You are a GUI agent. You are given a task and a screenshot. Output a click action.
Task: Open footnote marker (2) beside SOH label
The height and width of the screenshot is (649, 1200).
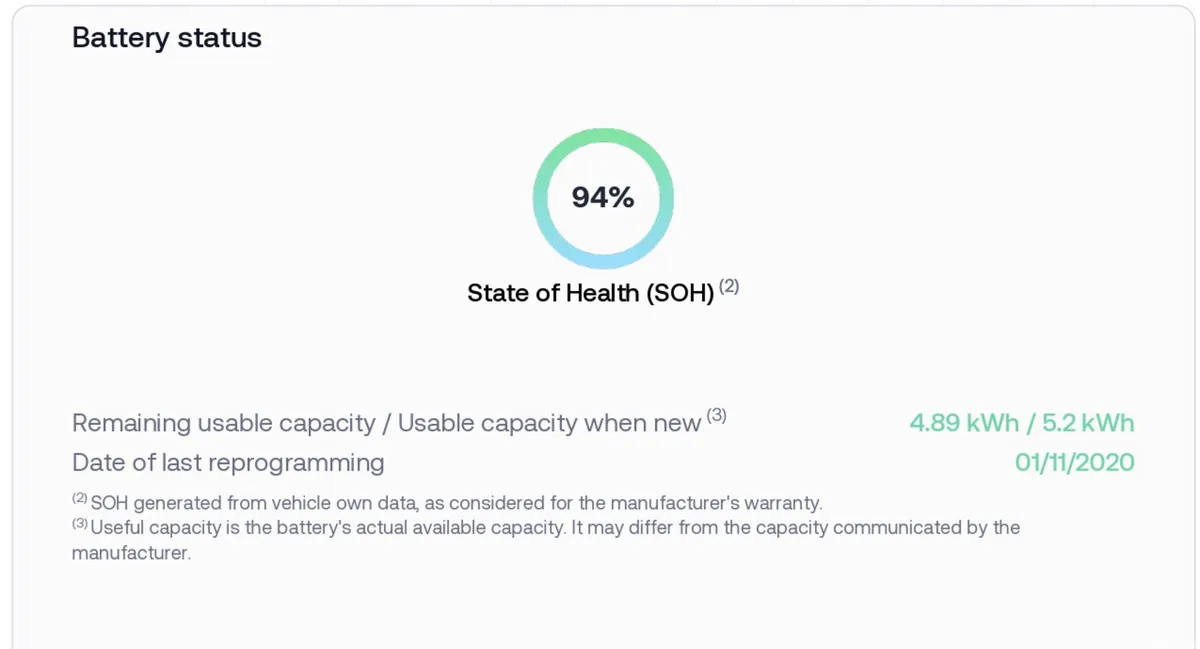pos(729,286)
